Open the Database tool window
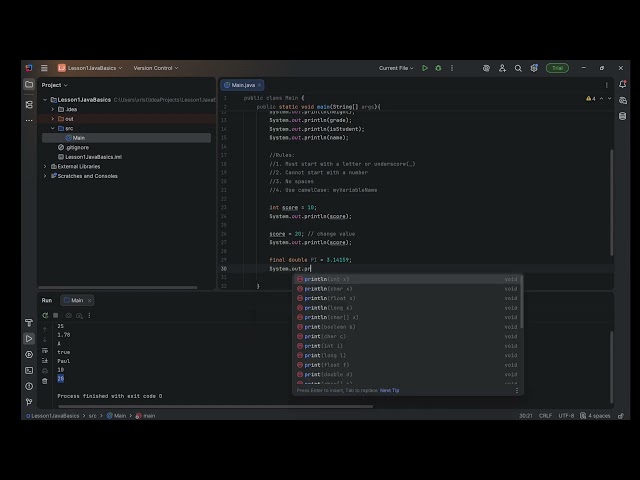This screenshot has height=480, width=640. [x=622, y=116]
